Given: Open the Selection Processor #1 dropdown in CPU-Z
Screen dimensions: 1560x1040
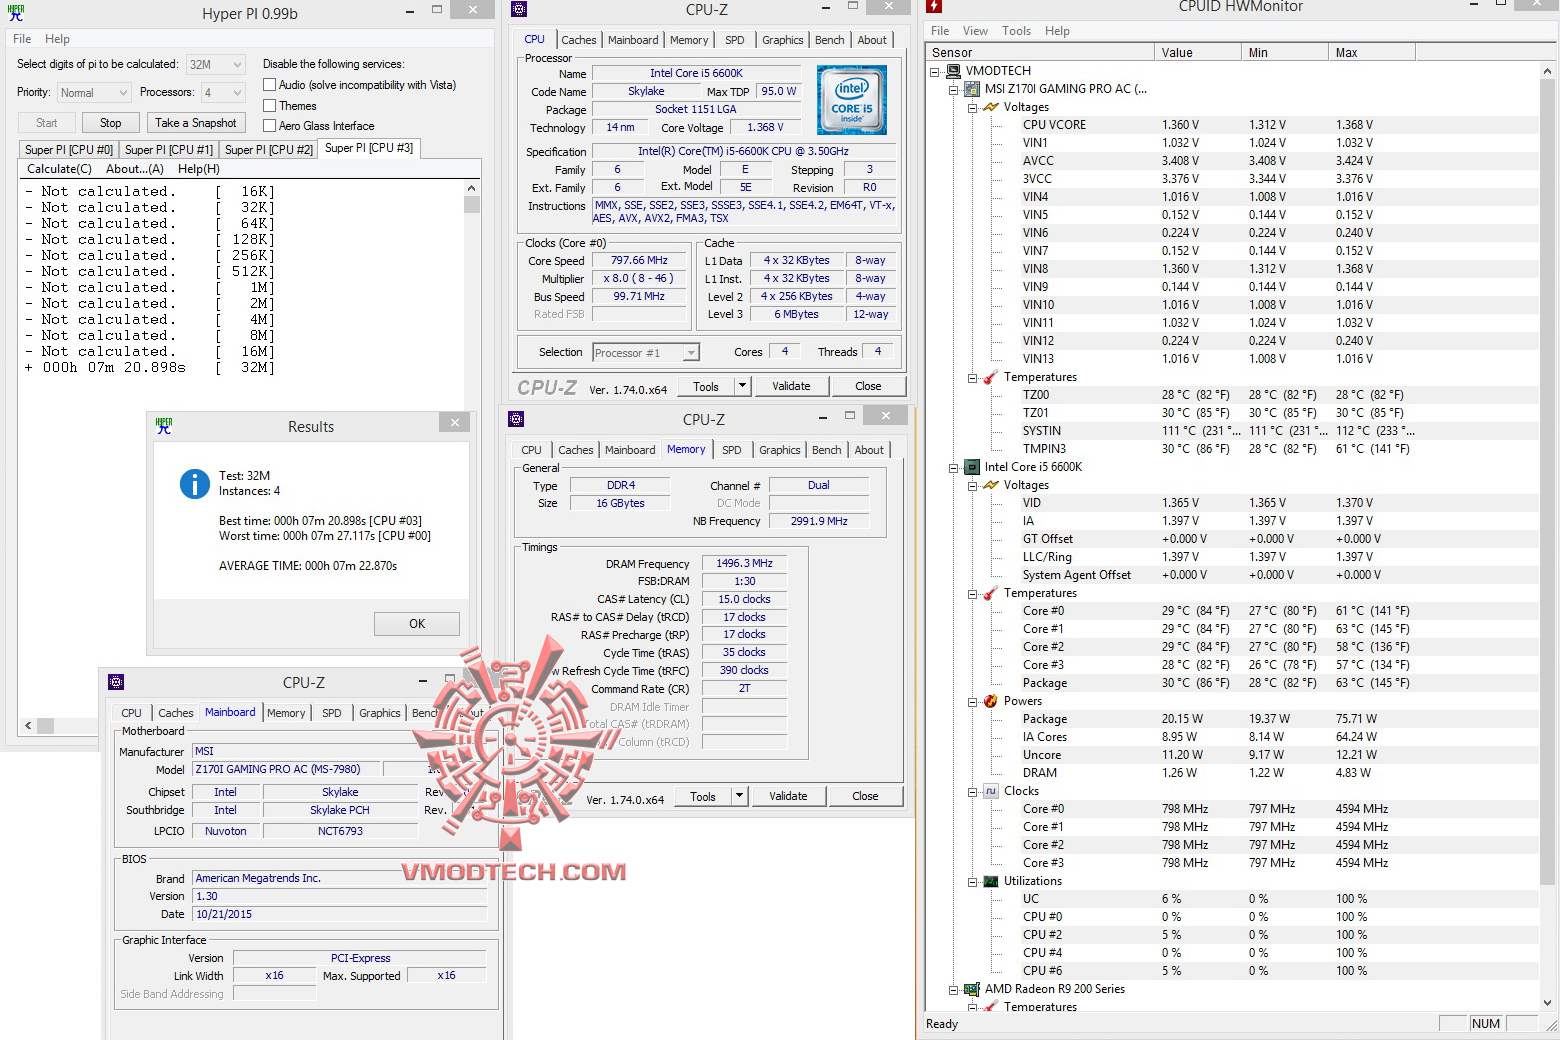Looking at the screenshot, I should (646, 353).
